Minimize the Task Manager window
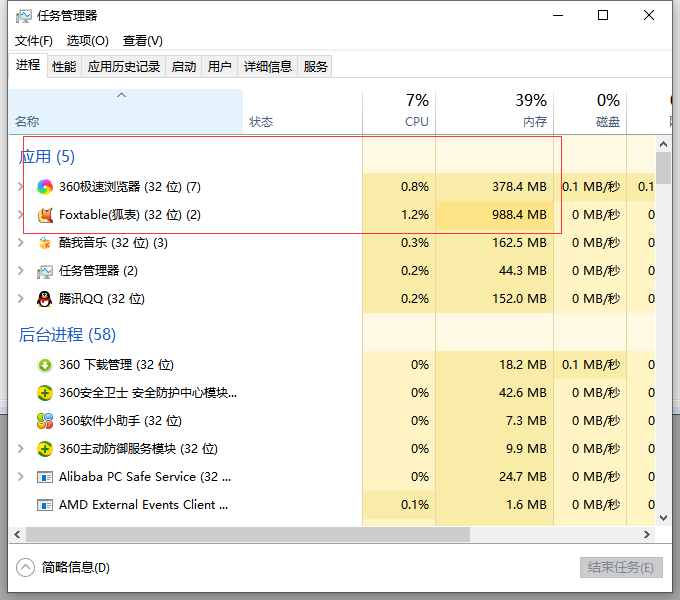Viewport: 680px width, 600px height. click(x=558, y=16)
